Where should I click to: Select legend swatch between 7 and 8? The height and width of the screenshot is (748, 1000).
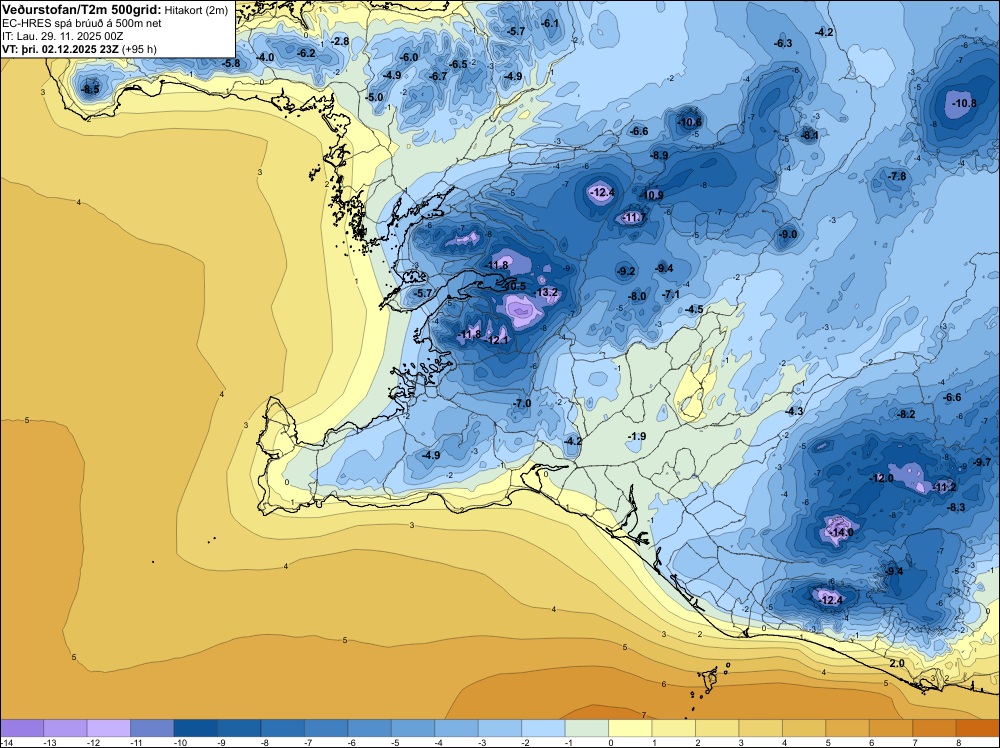click(x=934, y=728)
